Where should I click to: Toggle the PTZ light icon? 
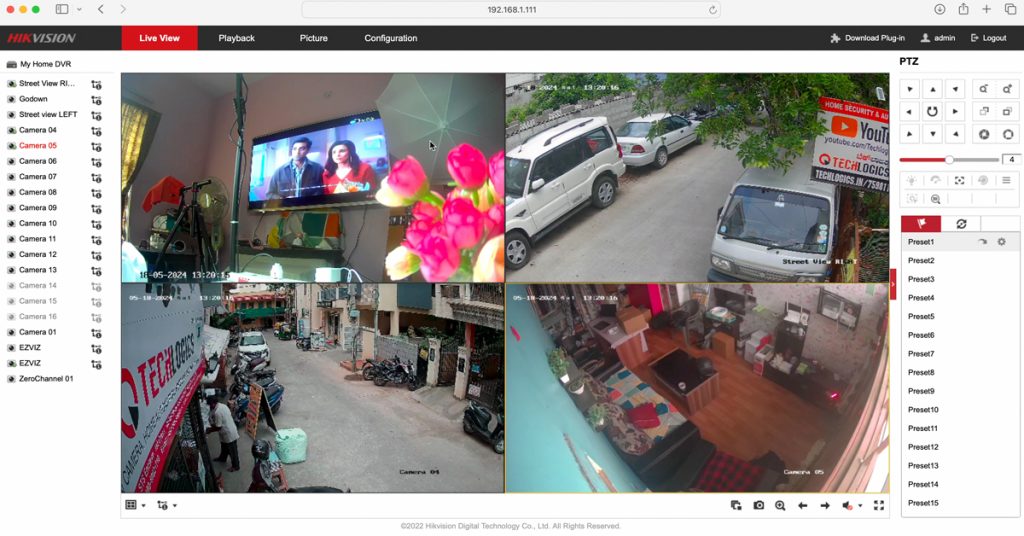point(910,180)
